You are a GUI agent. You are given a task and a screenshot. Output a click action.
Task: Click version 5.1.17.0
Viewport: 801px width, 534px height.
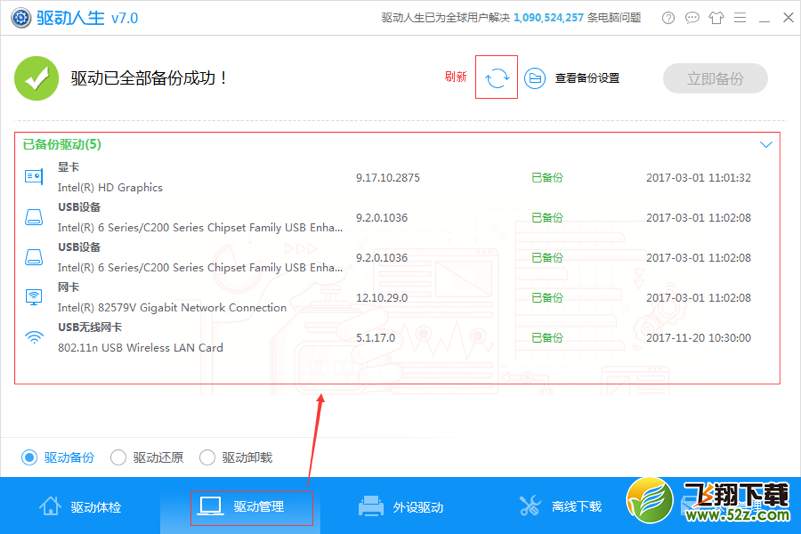(375, 338)
